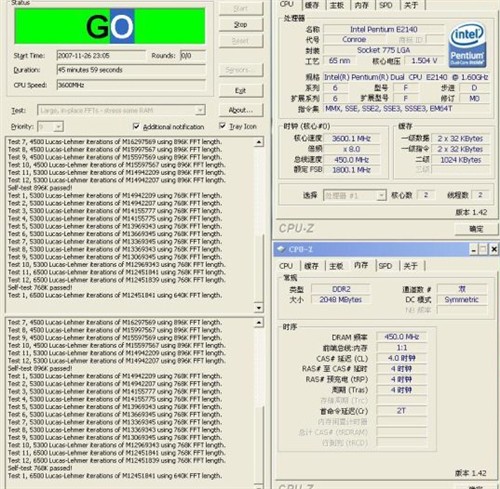This screenshot has width=500, height=489.
Task: Click the DC mode value Symmetric
Action: point(462,300)
